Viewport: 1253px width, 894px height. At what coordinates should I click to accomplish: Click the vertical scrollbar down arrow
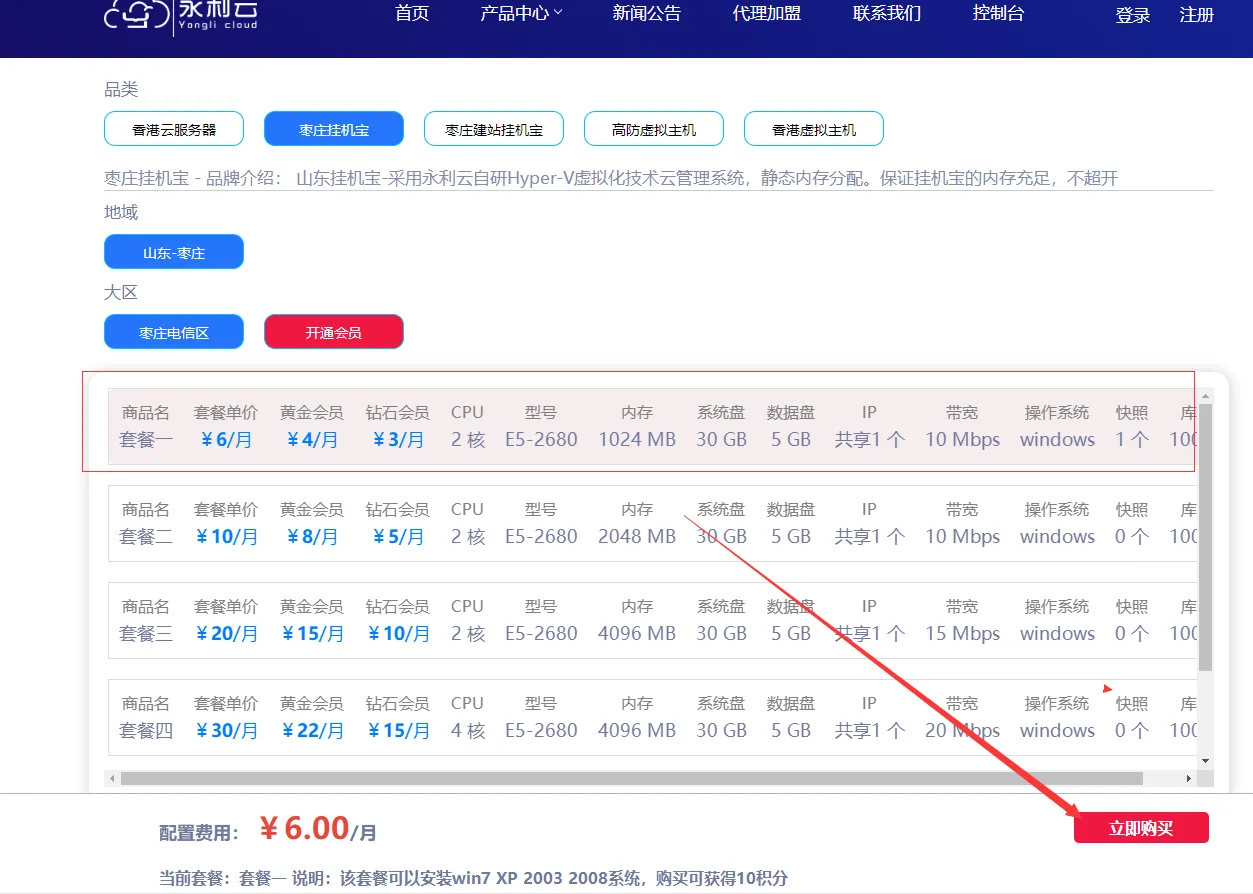pyautogui.click(x=1205, y=761)
